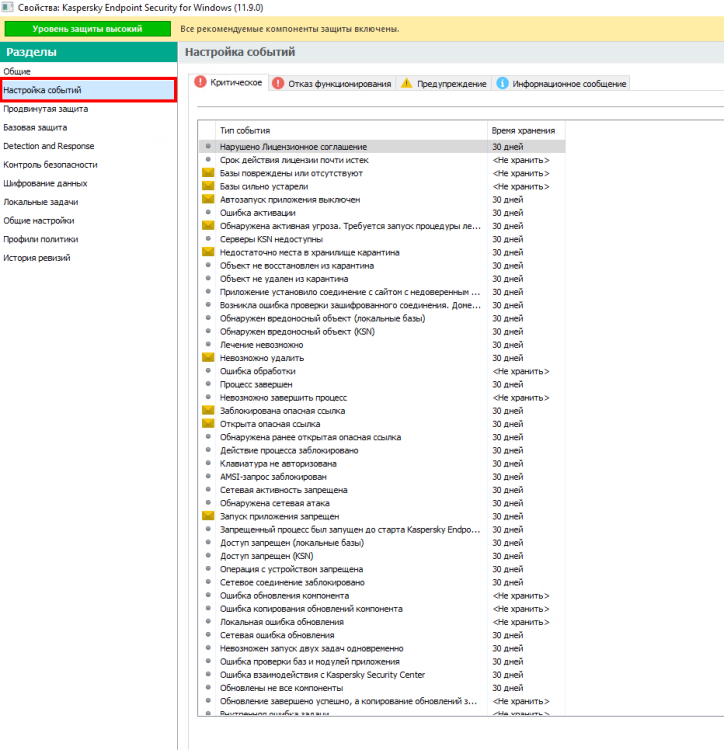Select 'Обнаружен вредоносный объект (локальные базы)' row

click(382, 318)
